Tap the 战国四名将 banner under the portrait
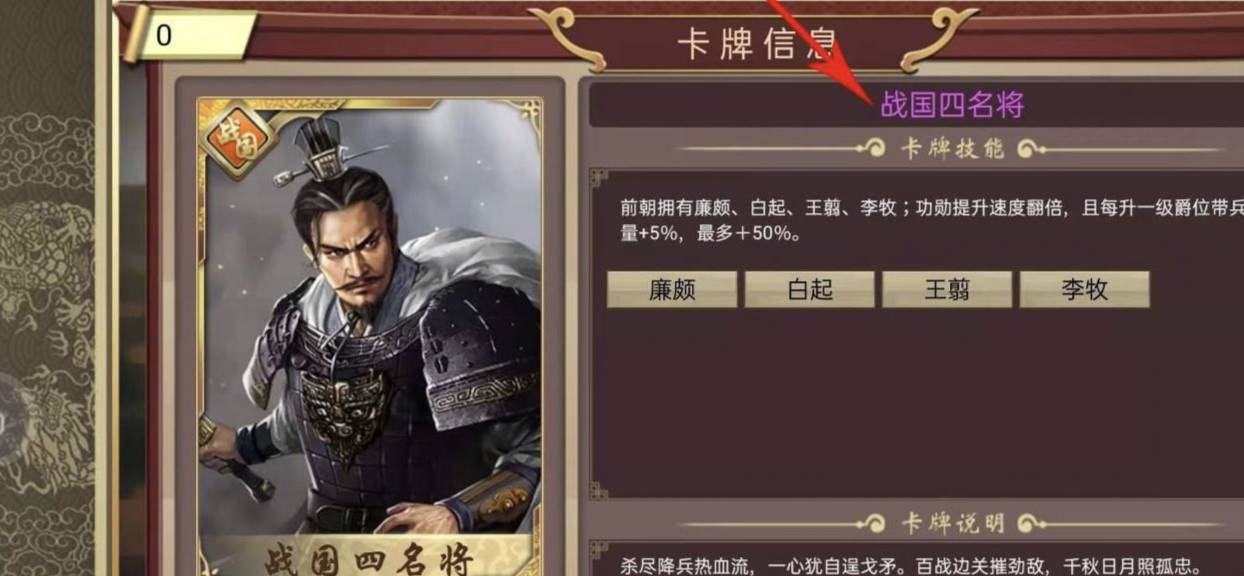Image resolution: width=1244 pixels, height=576 pixels. coord(368,558)
